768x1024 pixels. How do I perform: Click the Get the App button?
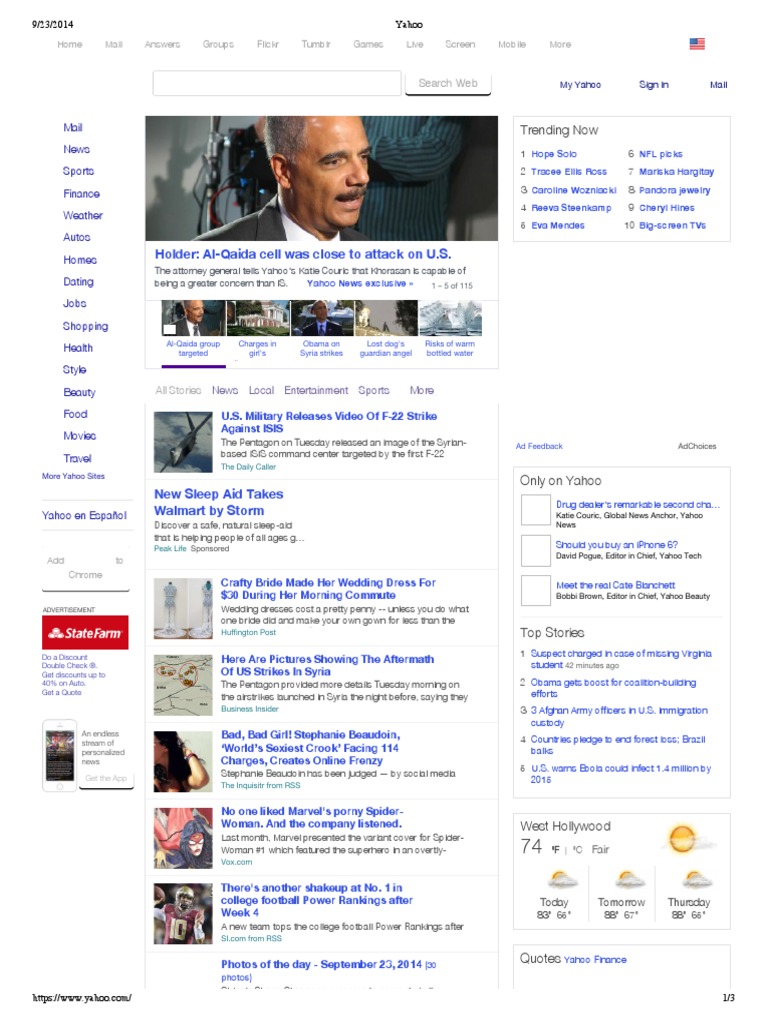[x=106, y=778]
